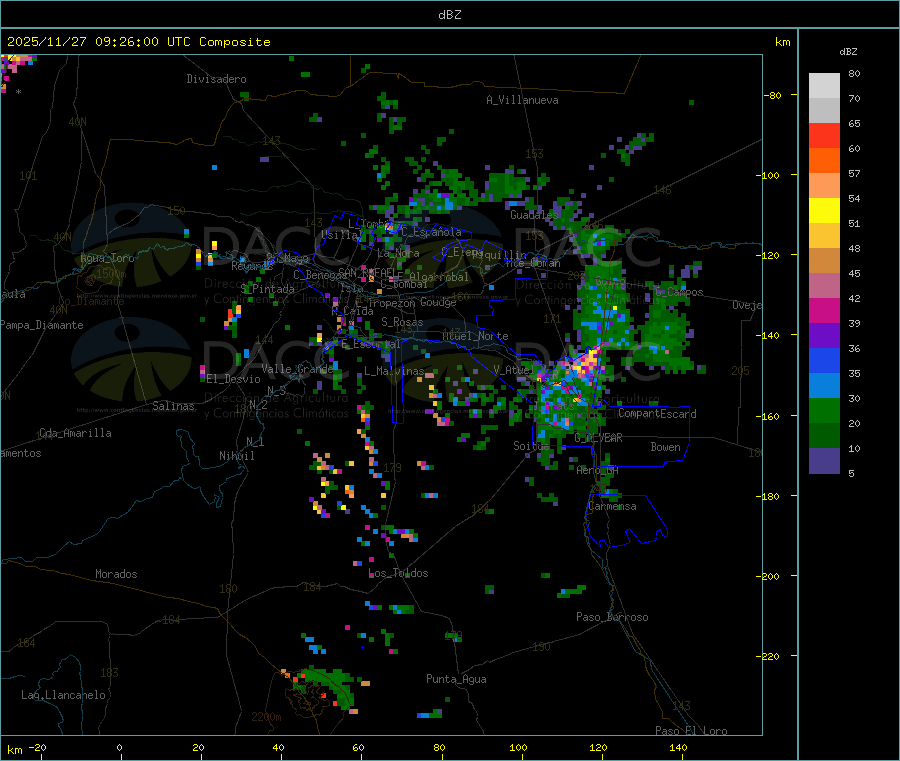Select the yellow 51-54 dBZ legend swatch
The height and width of the screenshot is (761, 900).
(824, 211)
